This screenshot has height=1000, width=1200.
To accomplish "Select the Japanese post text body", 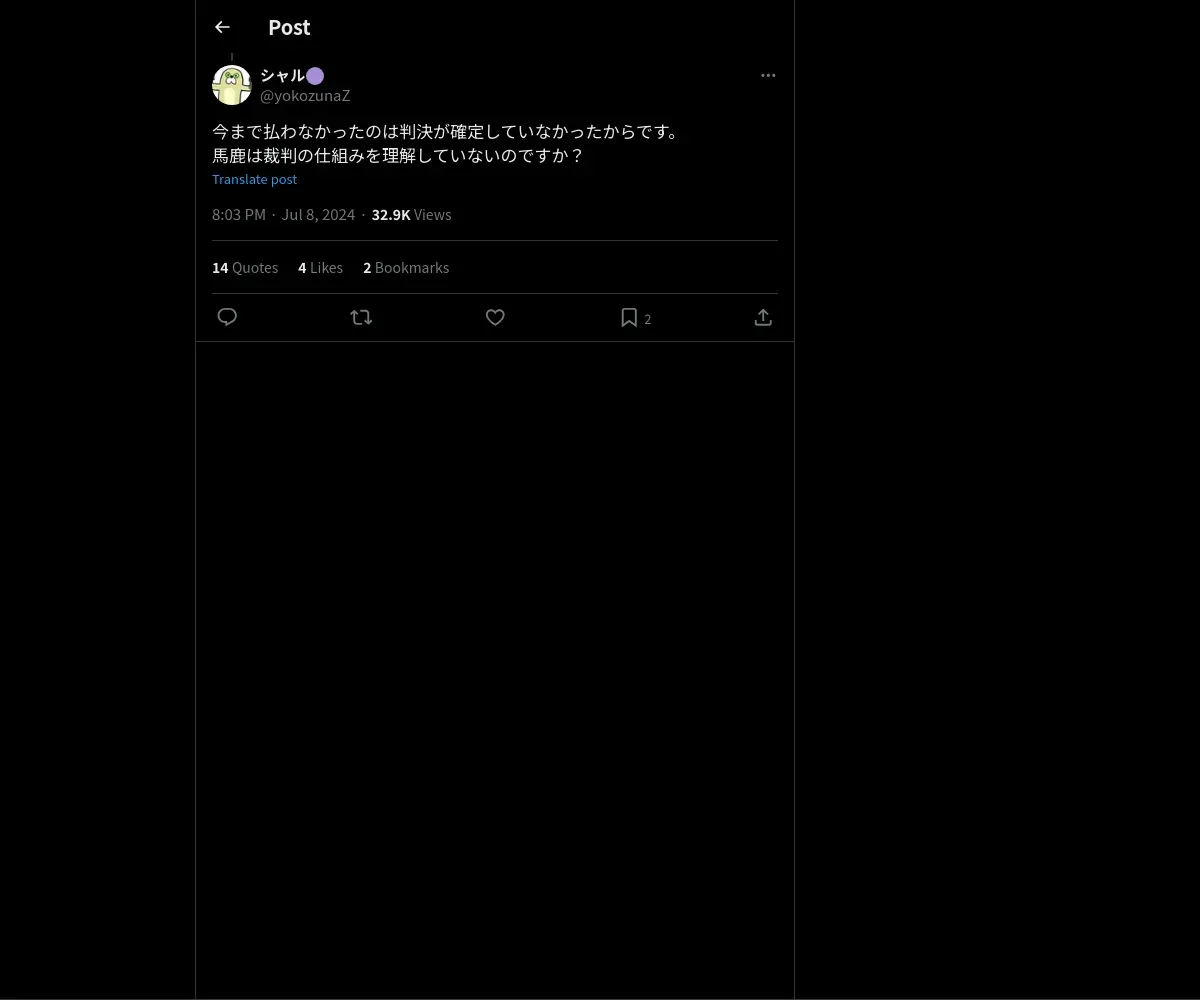I will click(x=446, y=143).
